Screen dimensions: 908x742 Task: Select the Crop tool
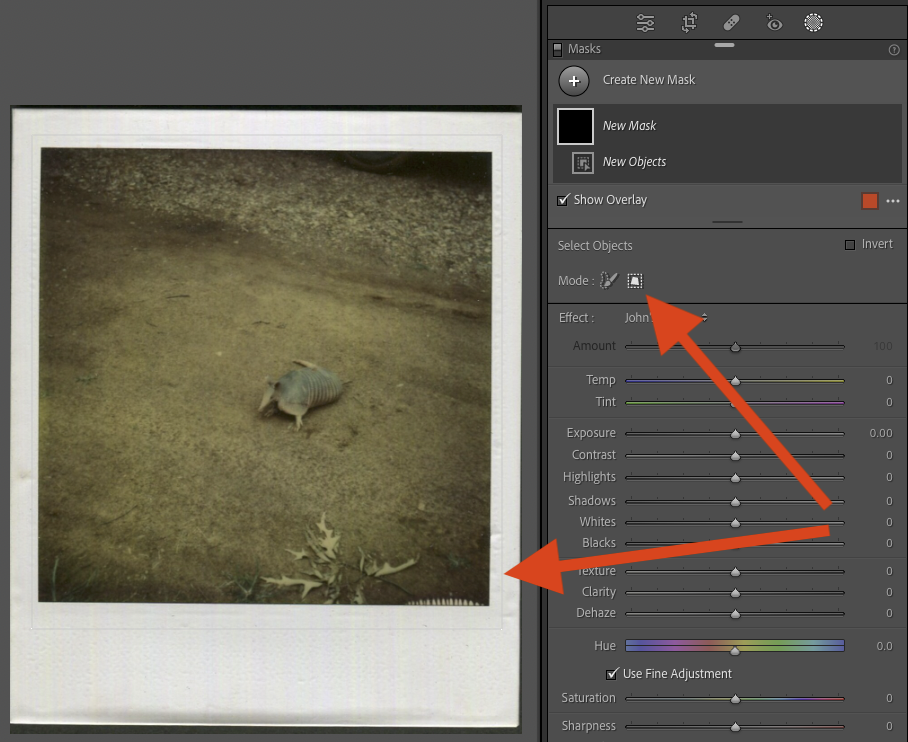[x=689, y=22]
